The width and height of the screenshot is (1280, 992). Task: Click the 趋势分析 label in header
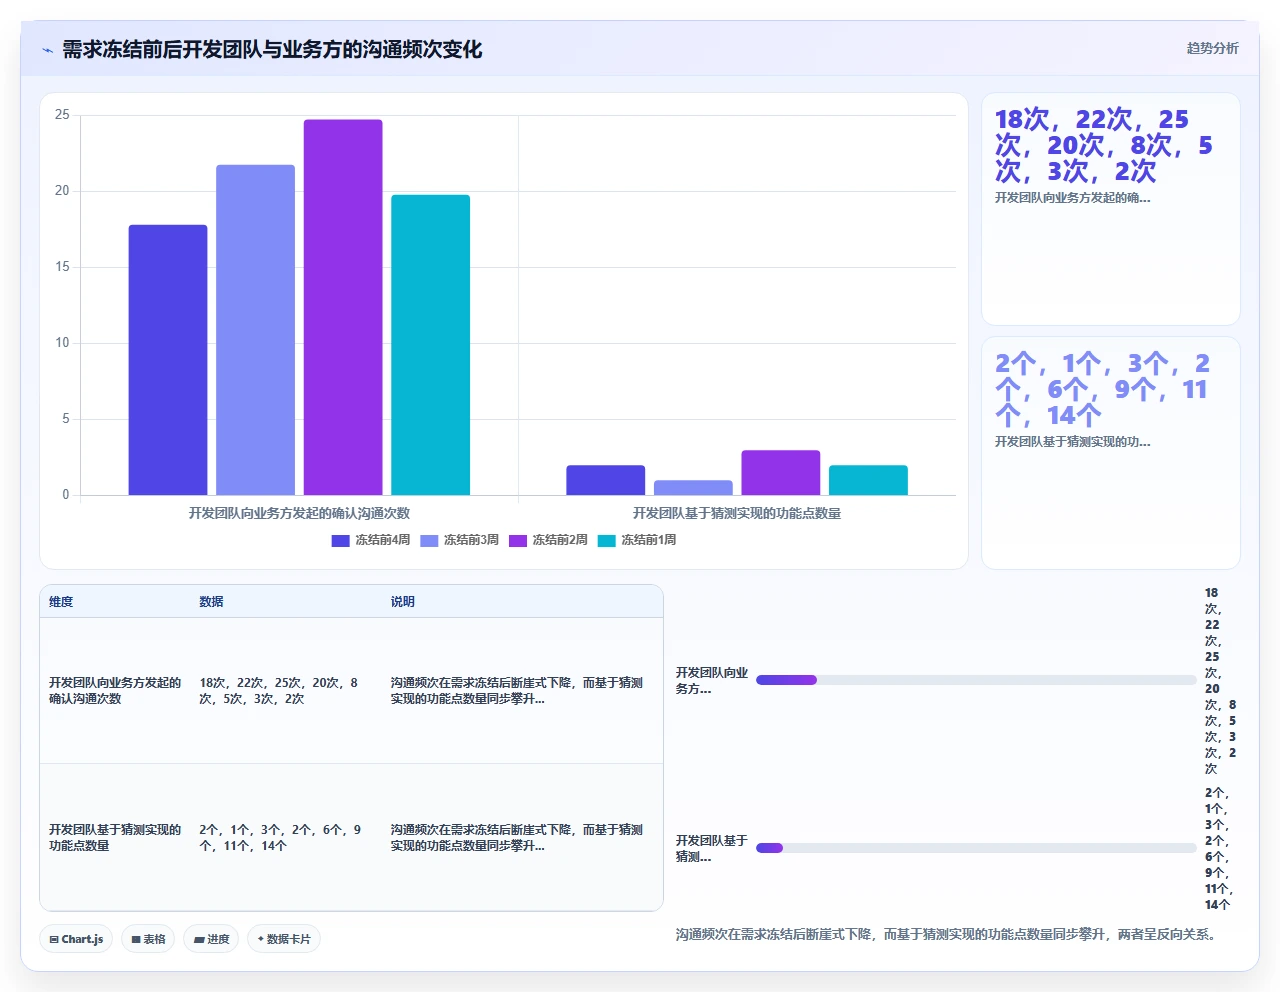pos(1212,48)
